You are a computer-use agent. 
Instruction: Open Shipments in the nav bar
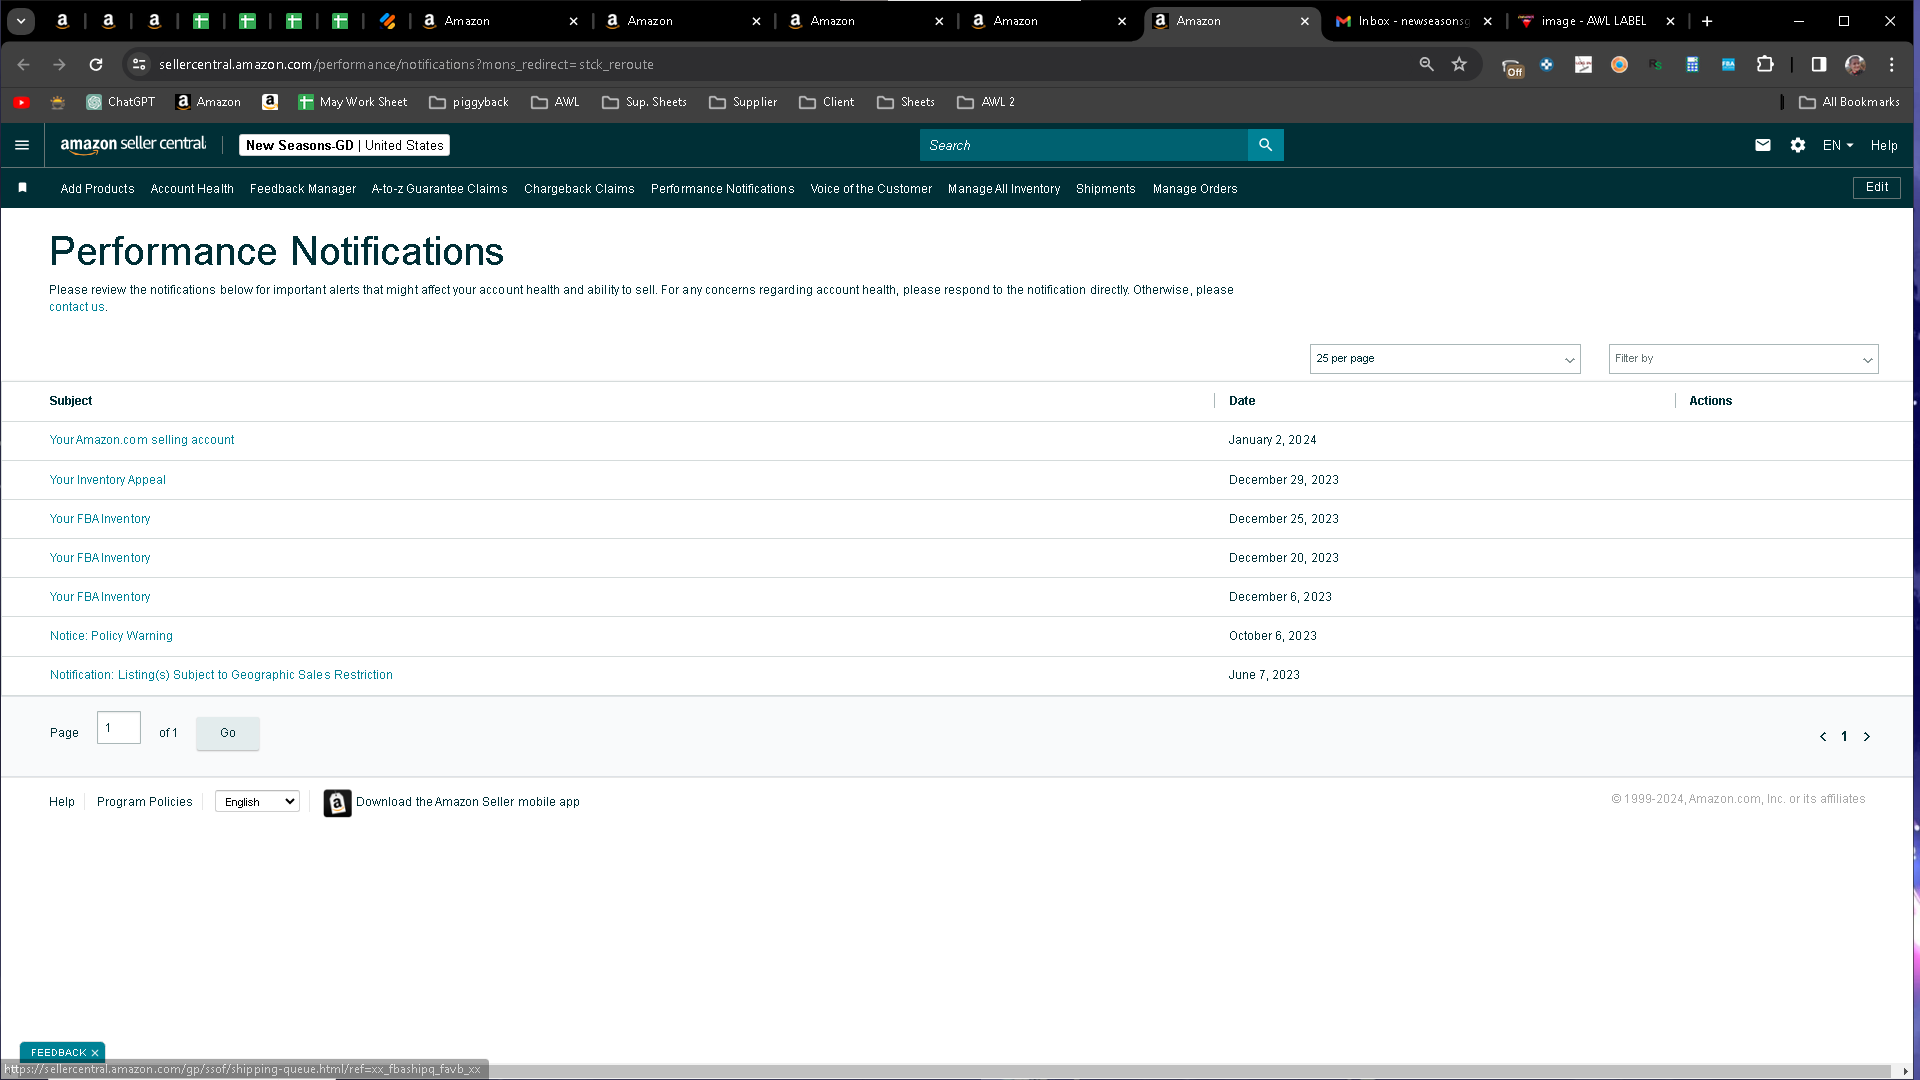tap(1106, 189)
